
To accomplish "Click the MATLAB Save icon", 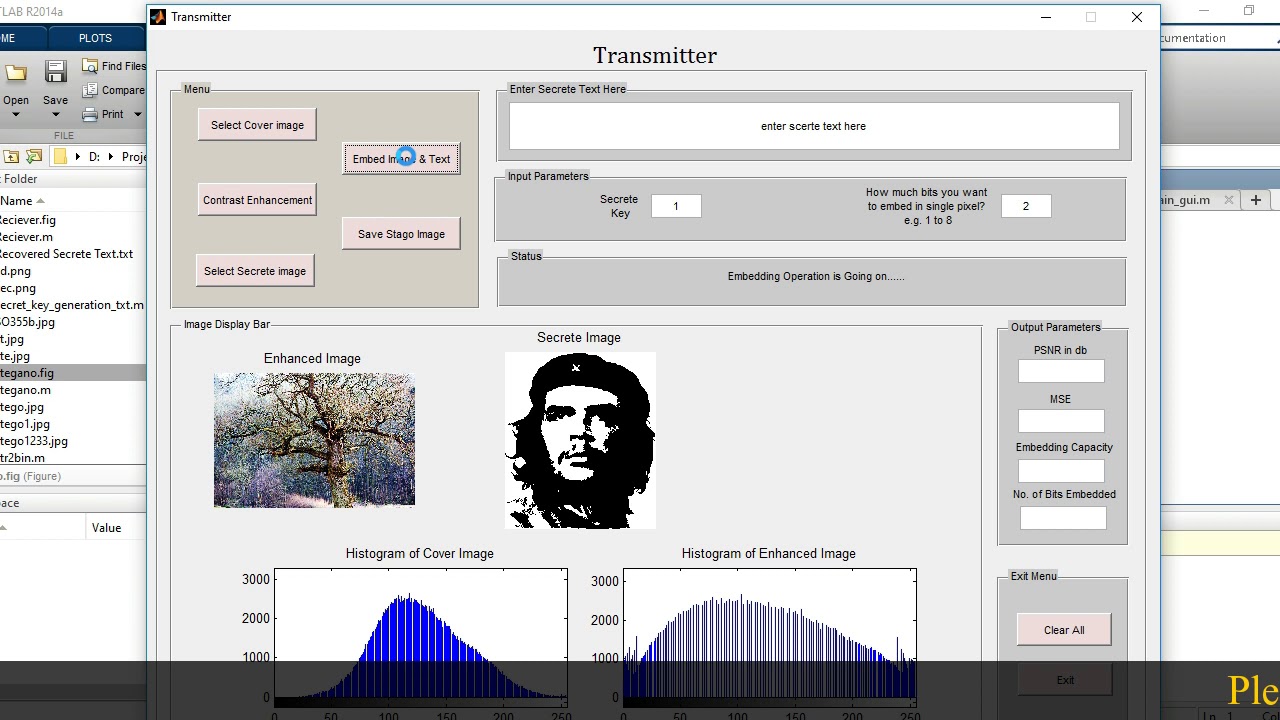I will point(55,72).
